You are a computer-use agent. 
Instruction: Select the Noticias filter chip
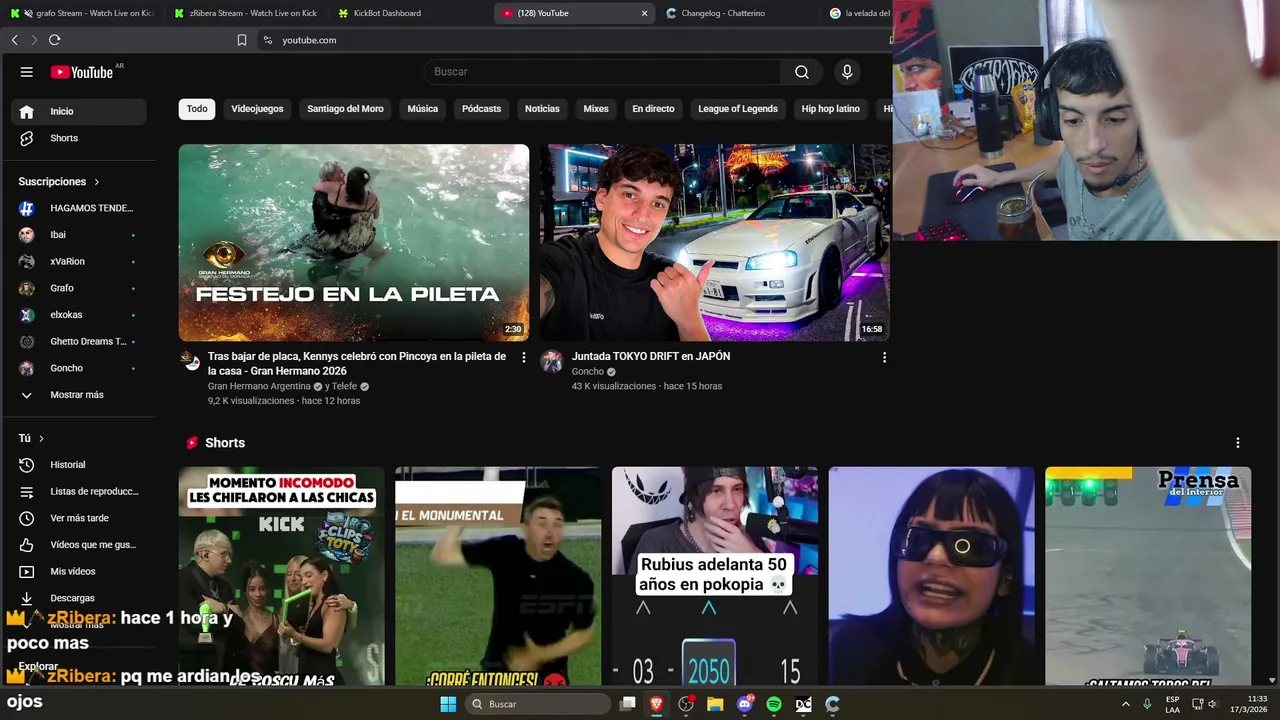tap(542, 109)
